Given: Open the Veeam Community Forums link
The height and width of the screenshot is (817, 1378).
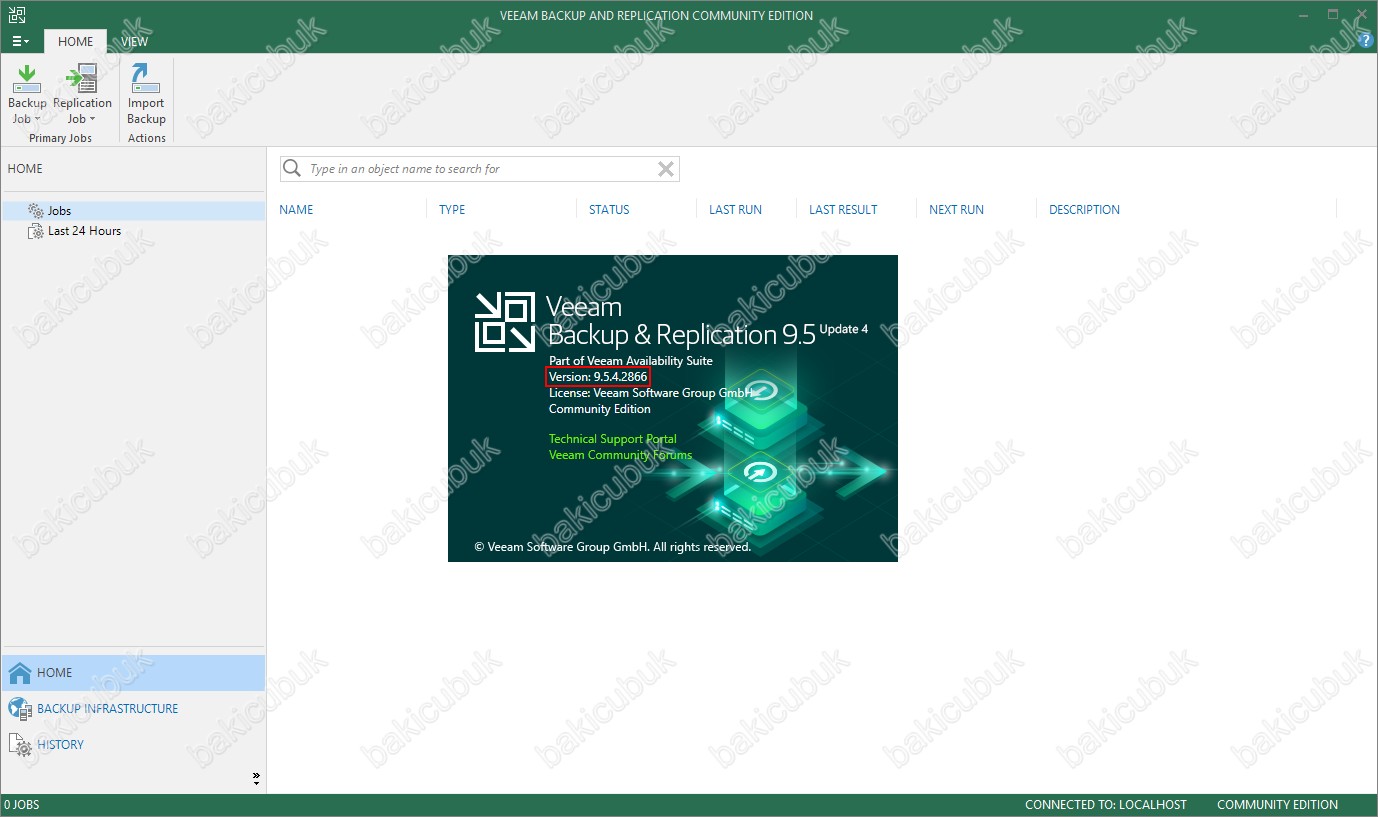Looking at the screenshot, I should (x=620, y=455).
